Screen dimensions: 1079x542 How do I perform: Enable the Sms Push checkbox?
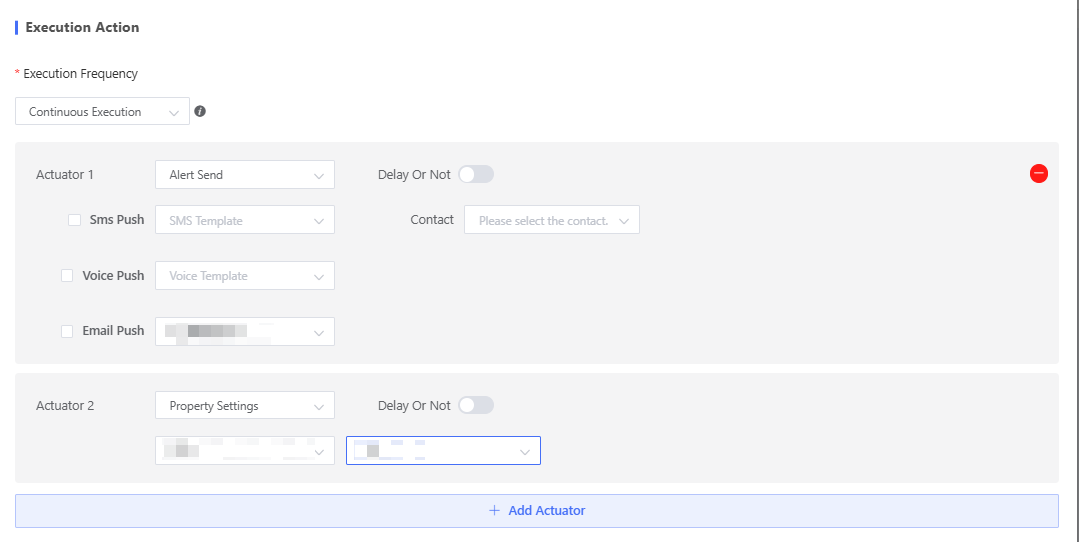(x=75, y=220)
